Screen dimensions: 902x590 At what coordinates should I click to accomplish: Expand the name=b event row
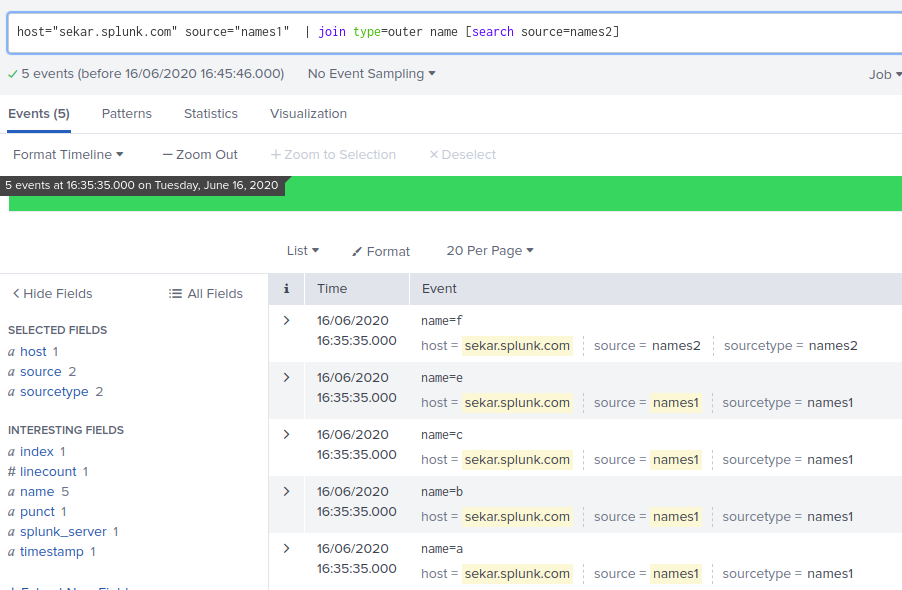coord(286,492)
